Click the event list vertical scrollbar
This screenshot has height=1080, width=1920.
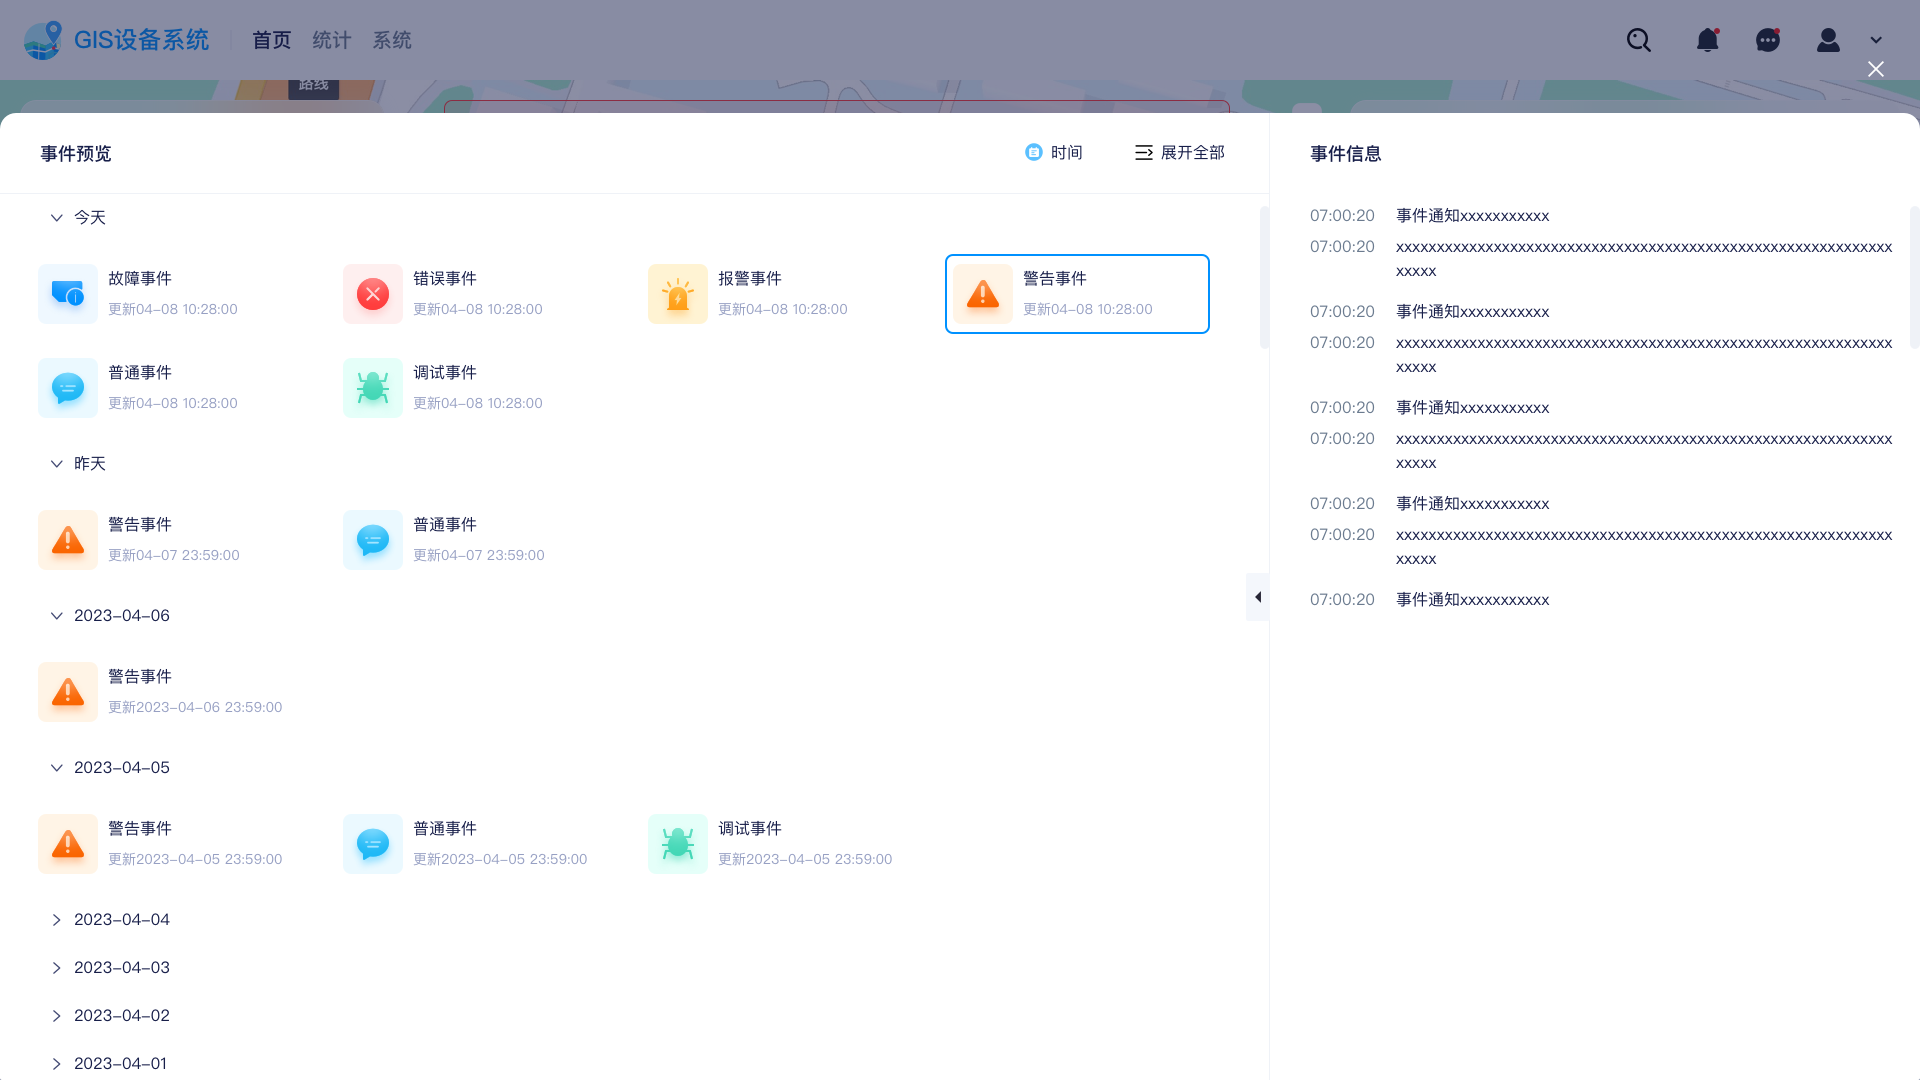[x=1264, y=278]
